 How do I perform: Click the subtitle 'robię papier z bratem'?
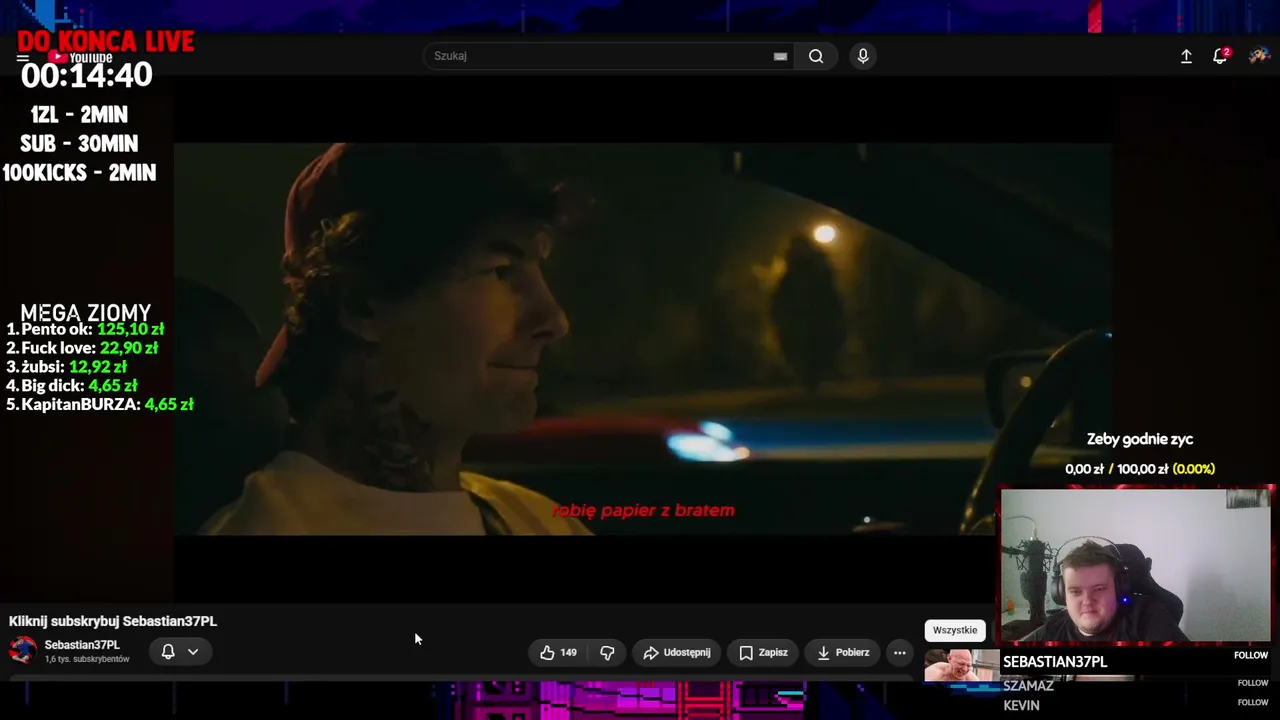[643, 511]
